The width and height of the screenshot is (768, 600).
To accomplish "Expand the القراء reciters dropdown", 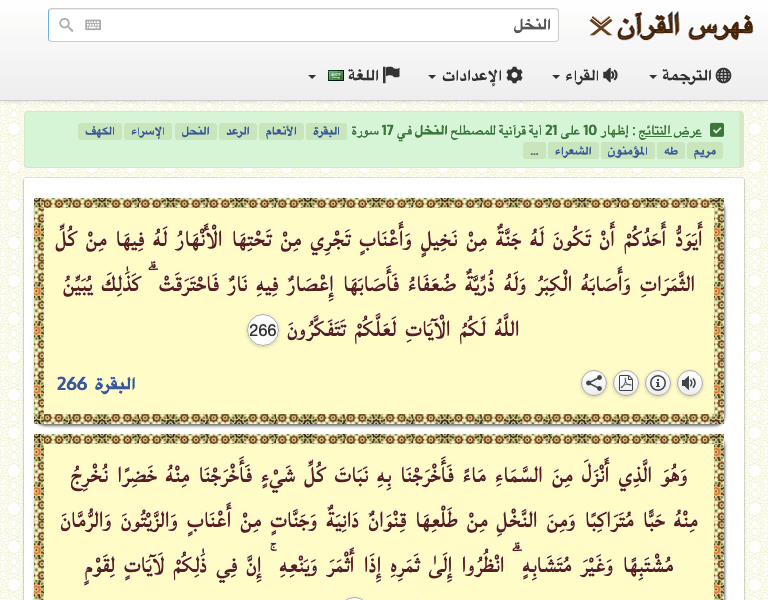I will click(585, 76).
